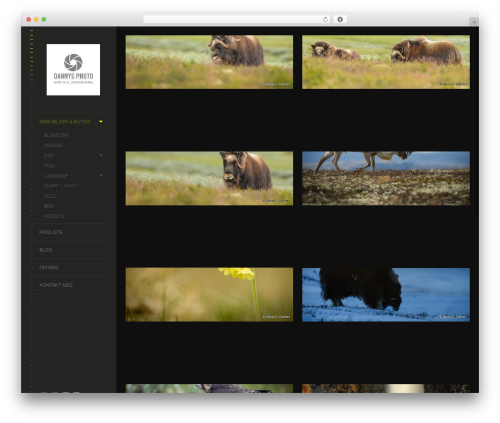Open the Fugl category
This screenshot has width=500, height=423.
[x=49, y=166]
